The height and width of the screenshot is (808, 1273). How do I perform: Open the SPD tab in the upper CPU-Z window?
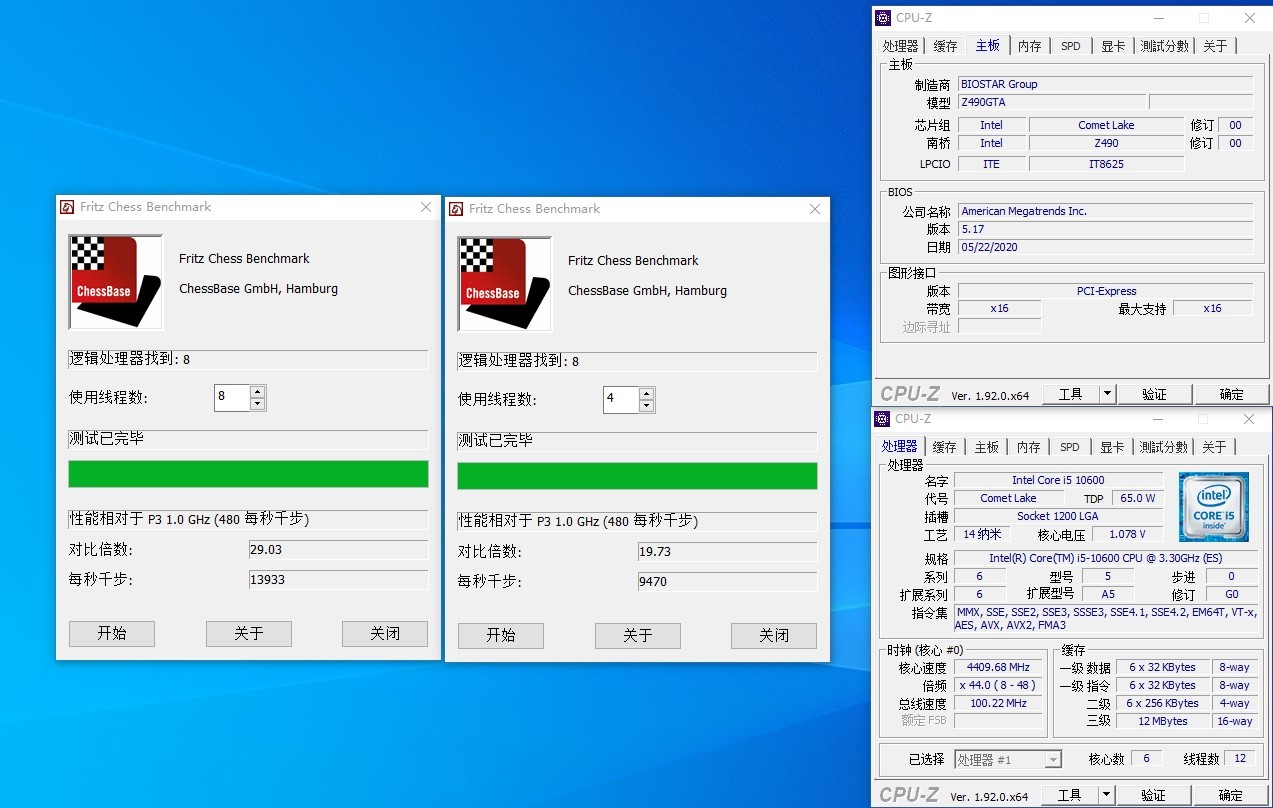[1071, 46]
